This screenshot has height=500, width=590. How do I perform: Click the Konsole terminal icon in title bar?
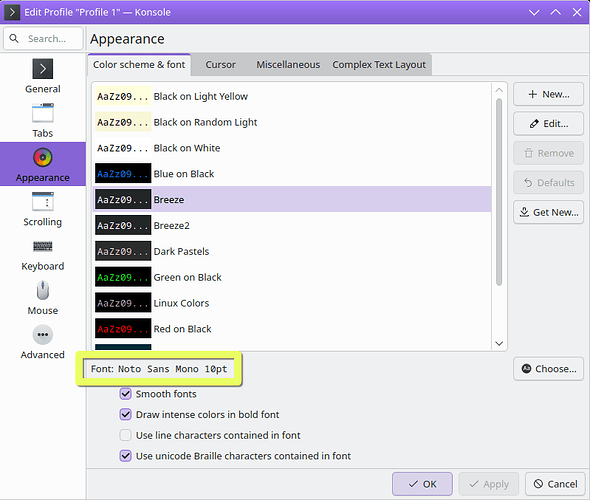(12, 12)
